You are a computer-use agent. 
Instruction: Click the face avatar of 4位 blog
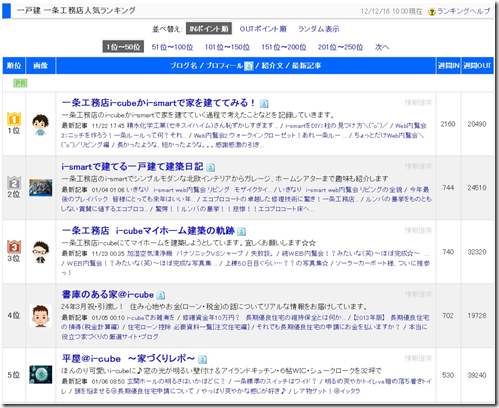[x=41, y=316]
